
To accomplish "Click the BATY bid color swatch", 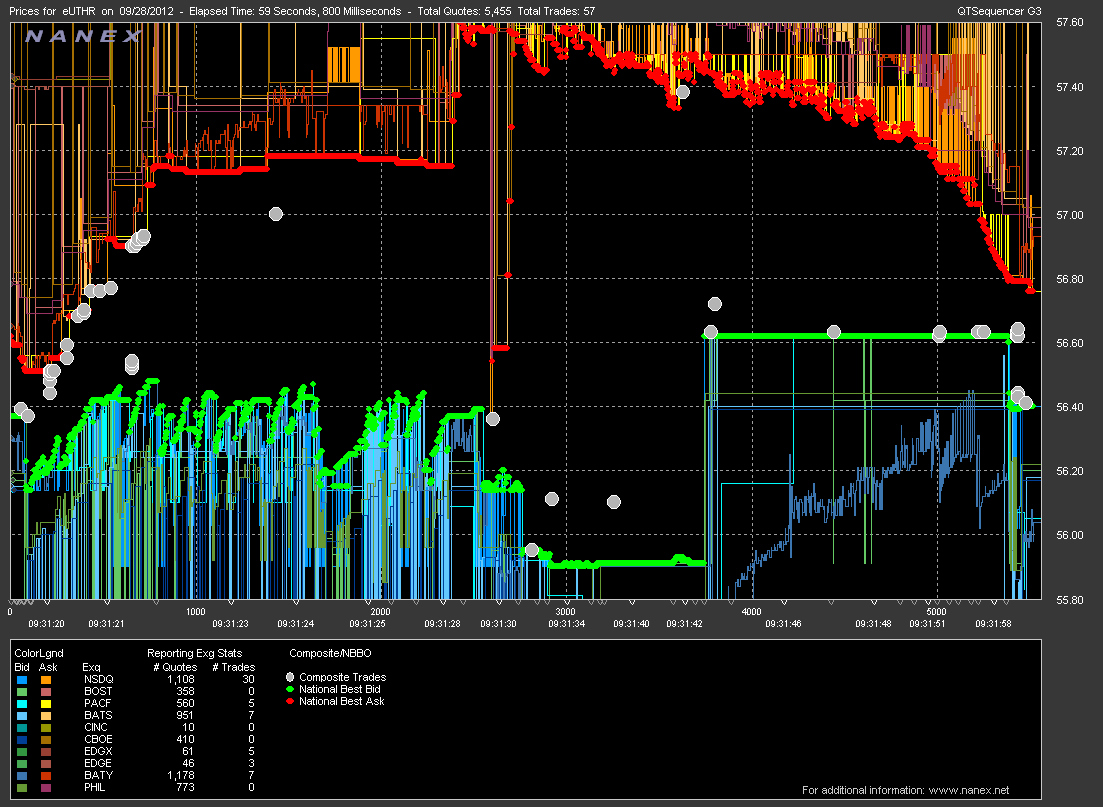I will tap(21, 775).
